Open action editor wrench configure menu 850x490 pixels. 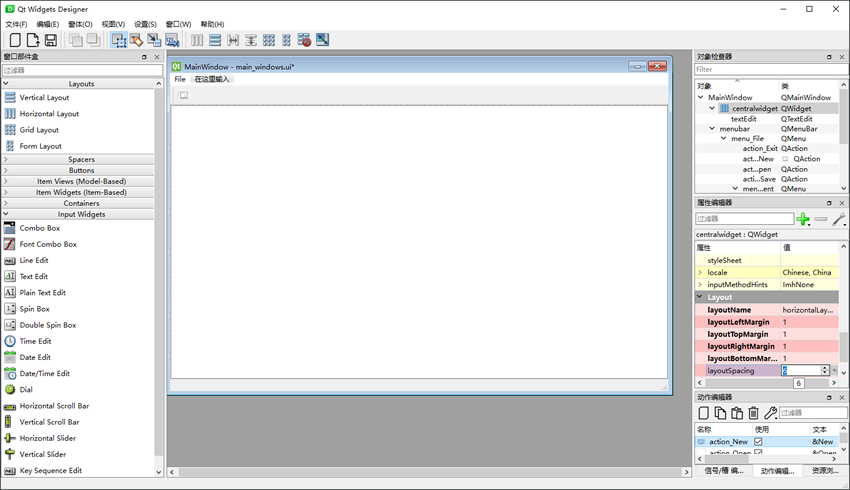coord(770,413)
